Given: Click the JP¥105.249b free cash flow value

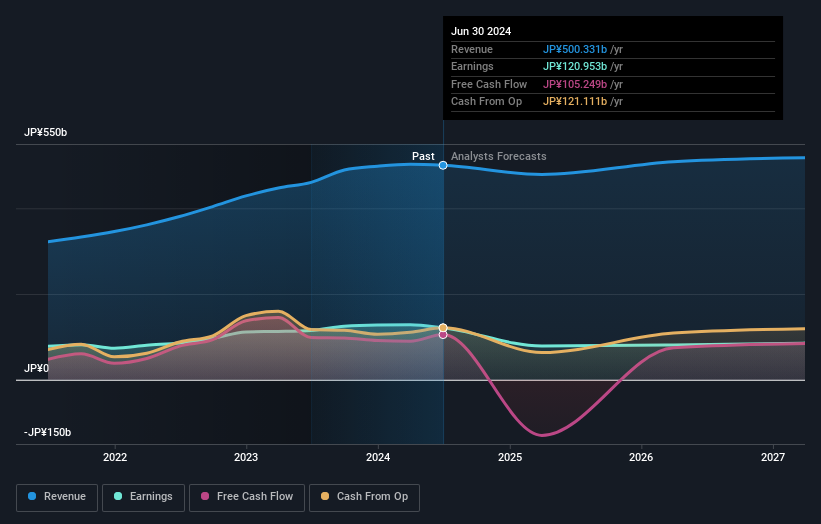Looking at the screenshot, I should [x=575, y=84].
